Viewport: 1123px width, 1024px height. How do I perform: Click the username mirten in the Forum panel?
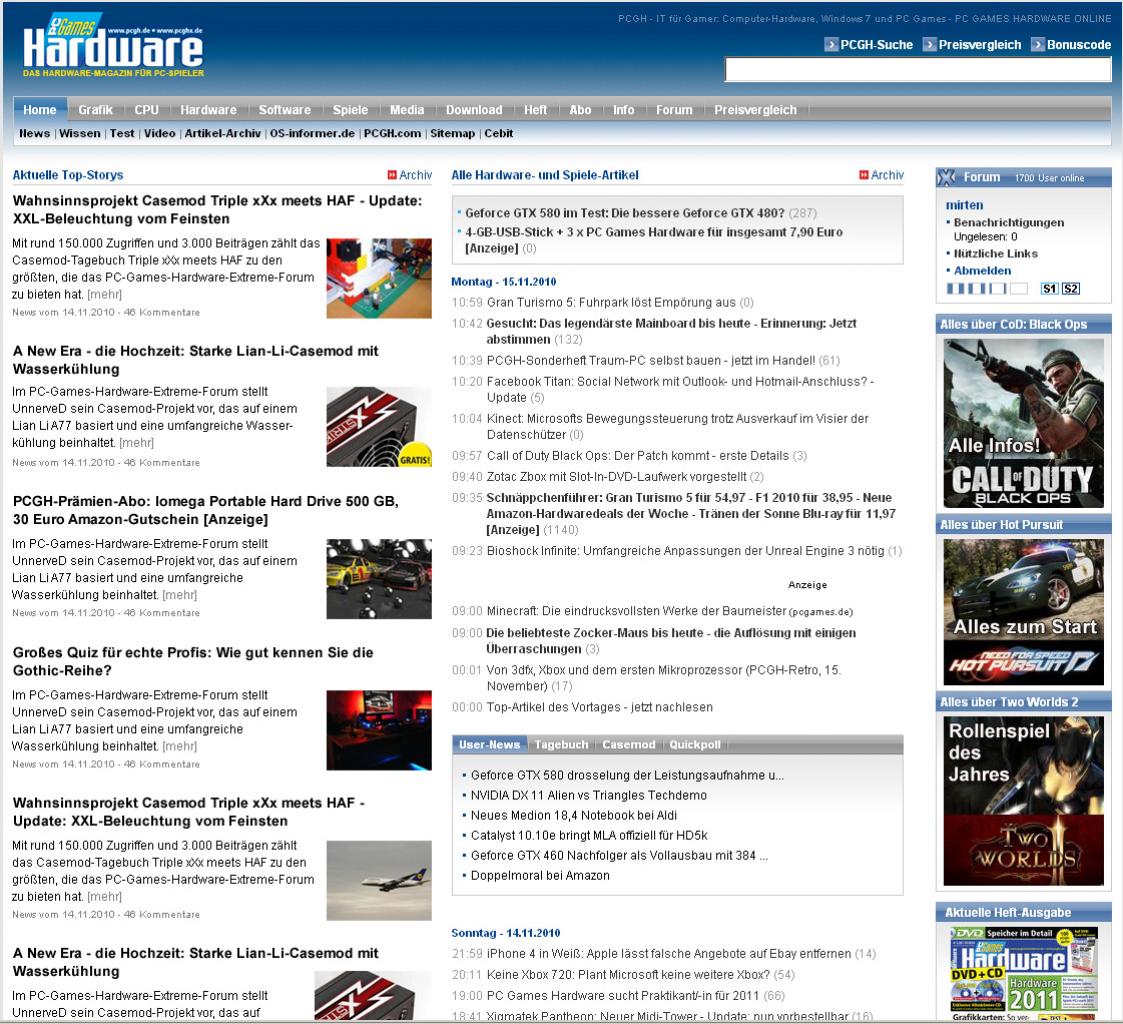point(964,205)
